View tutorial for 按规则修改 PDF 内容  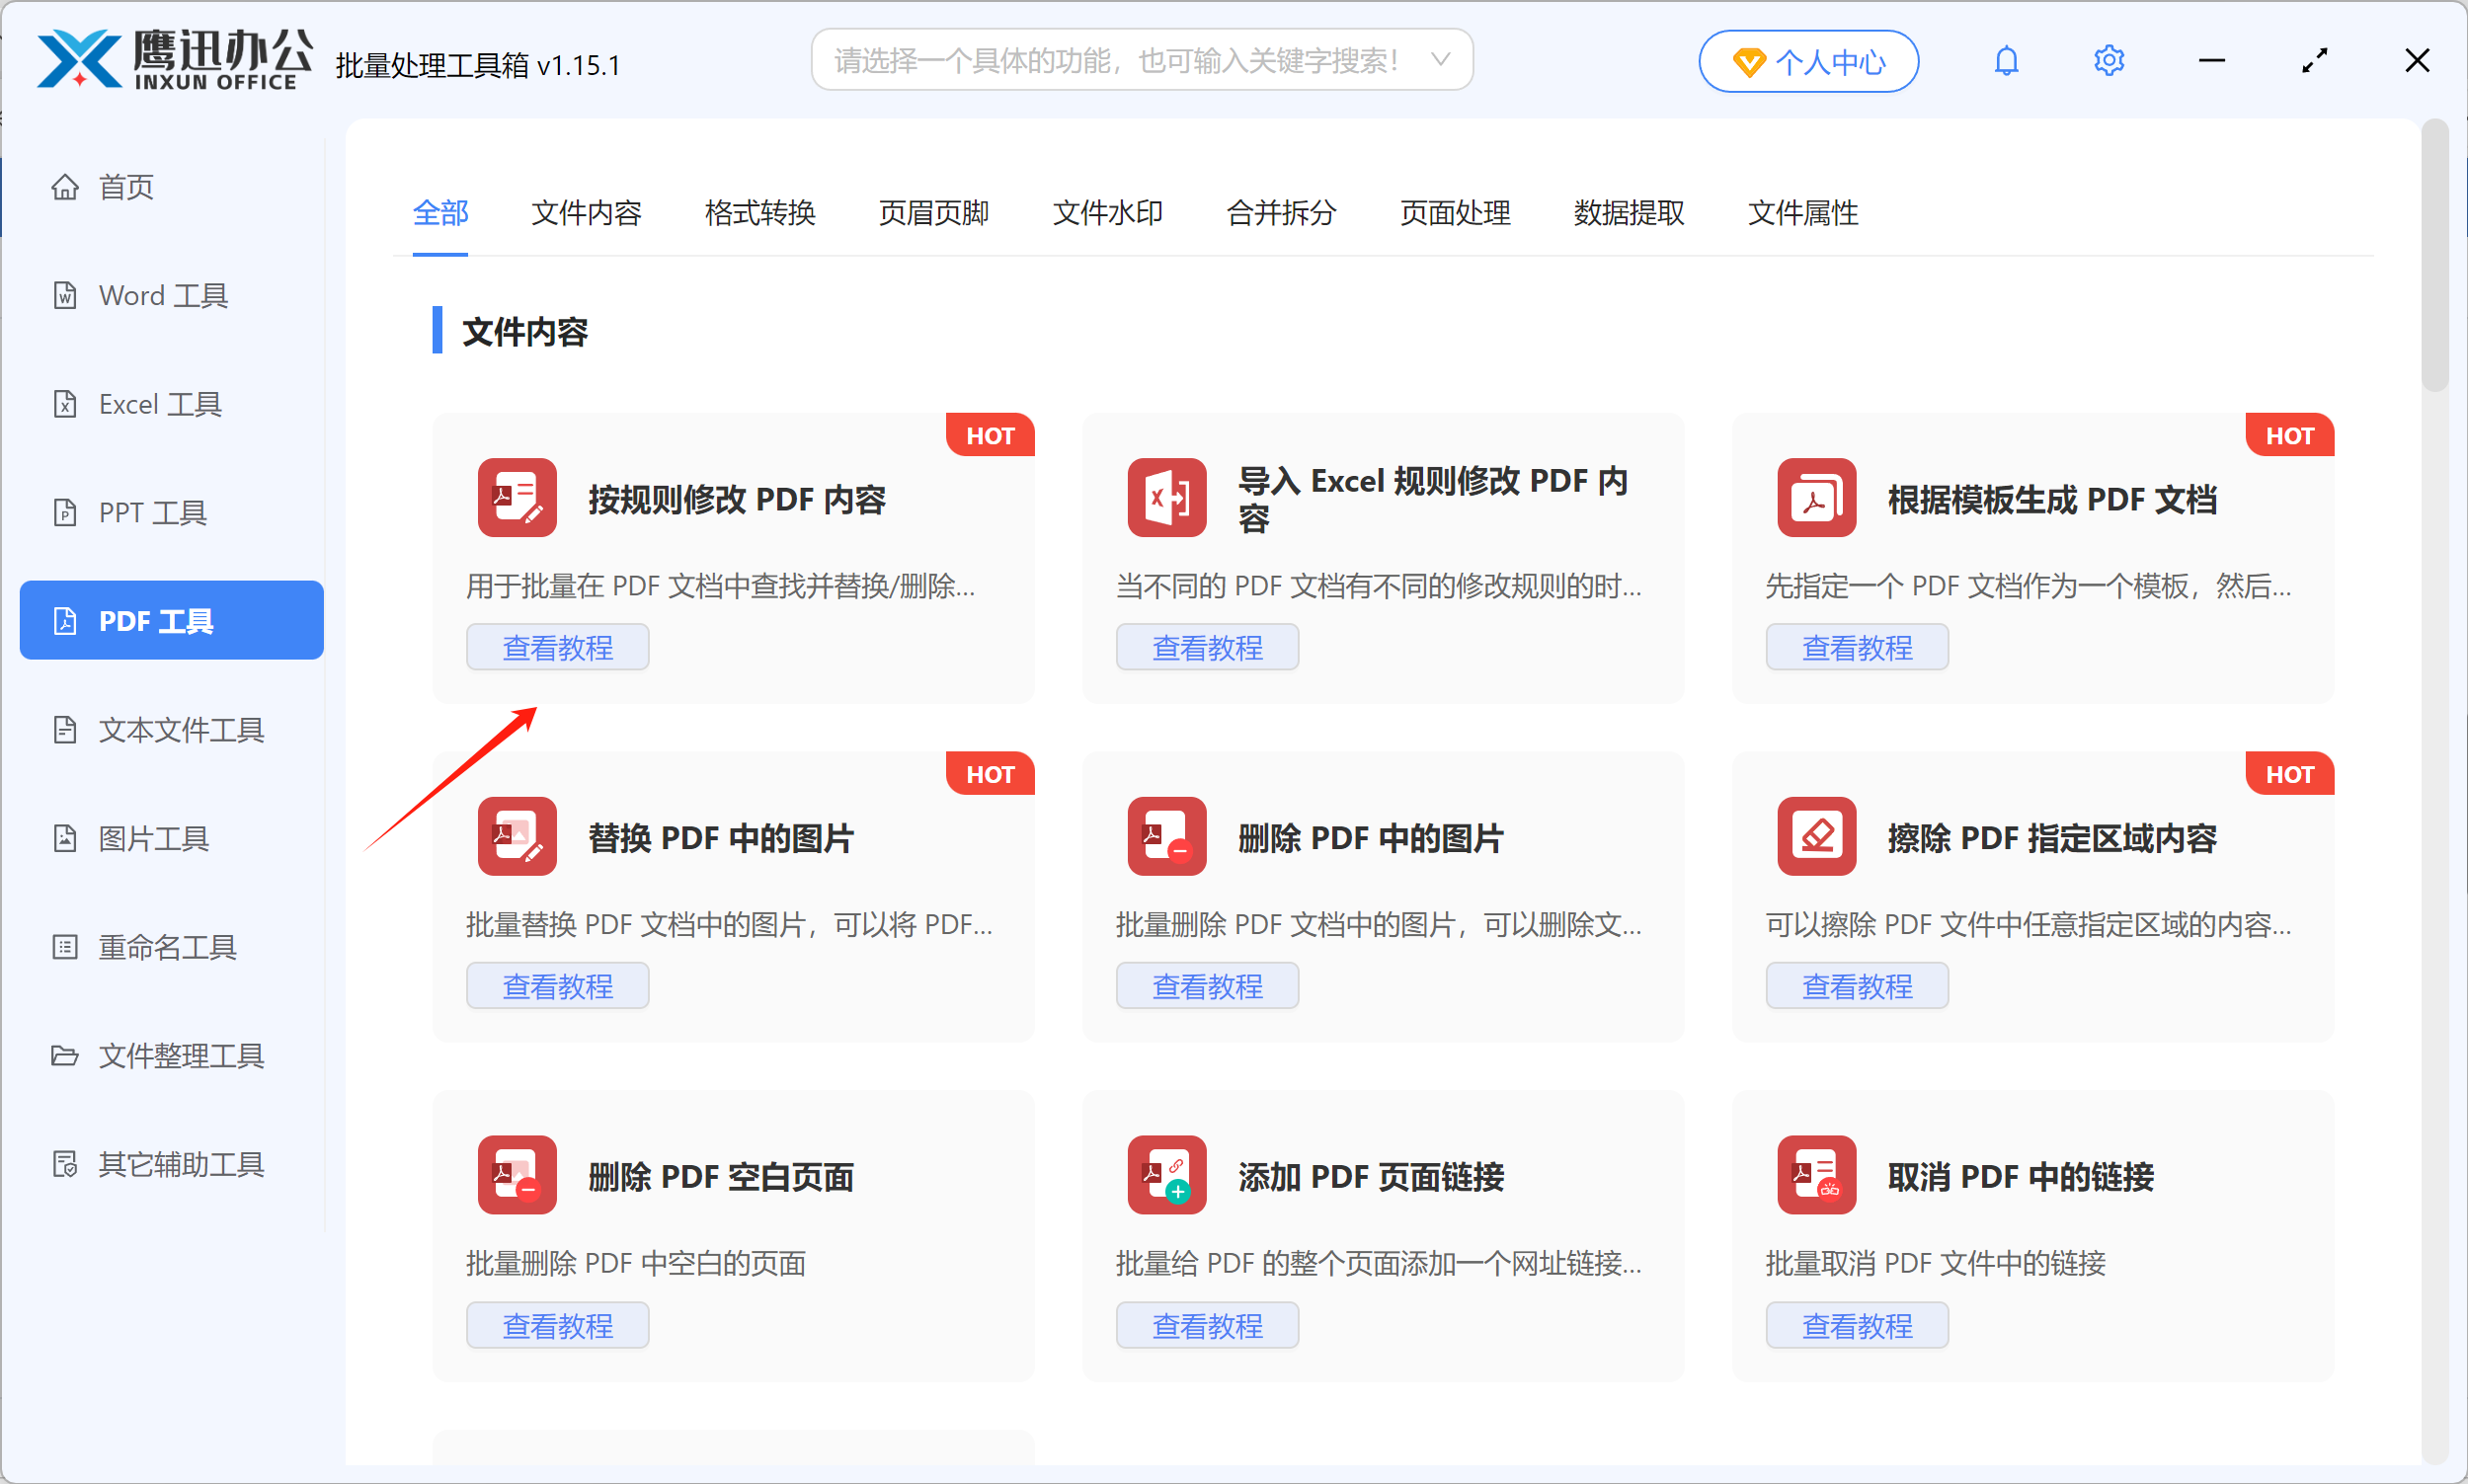[x=558, y=648]
